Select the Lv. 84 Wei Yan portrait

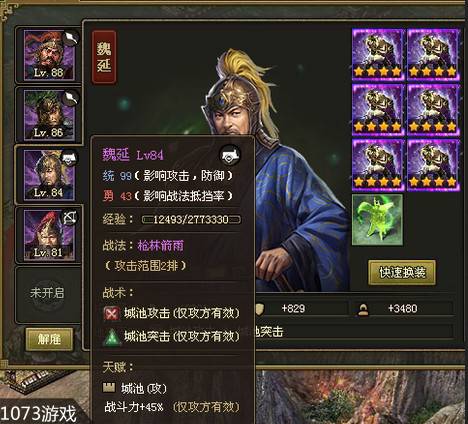49,175
